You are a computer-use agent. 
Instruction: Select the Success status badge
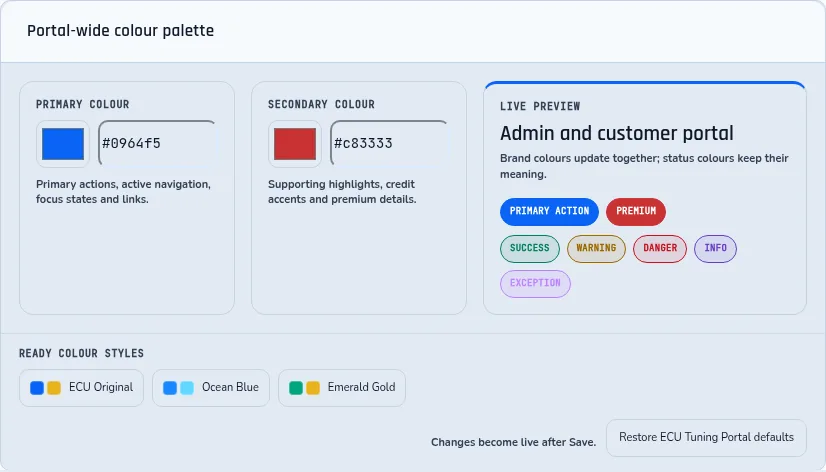pos(529,249)
